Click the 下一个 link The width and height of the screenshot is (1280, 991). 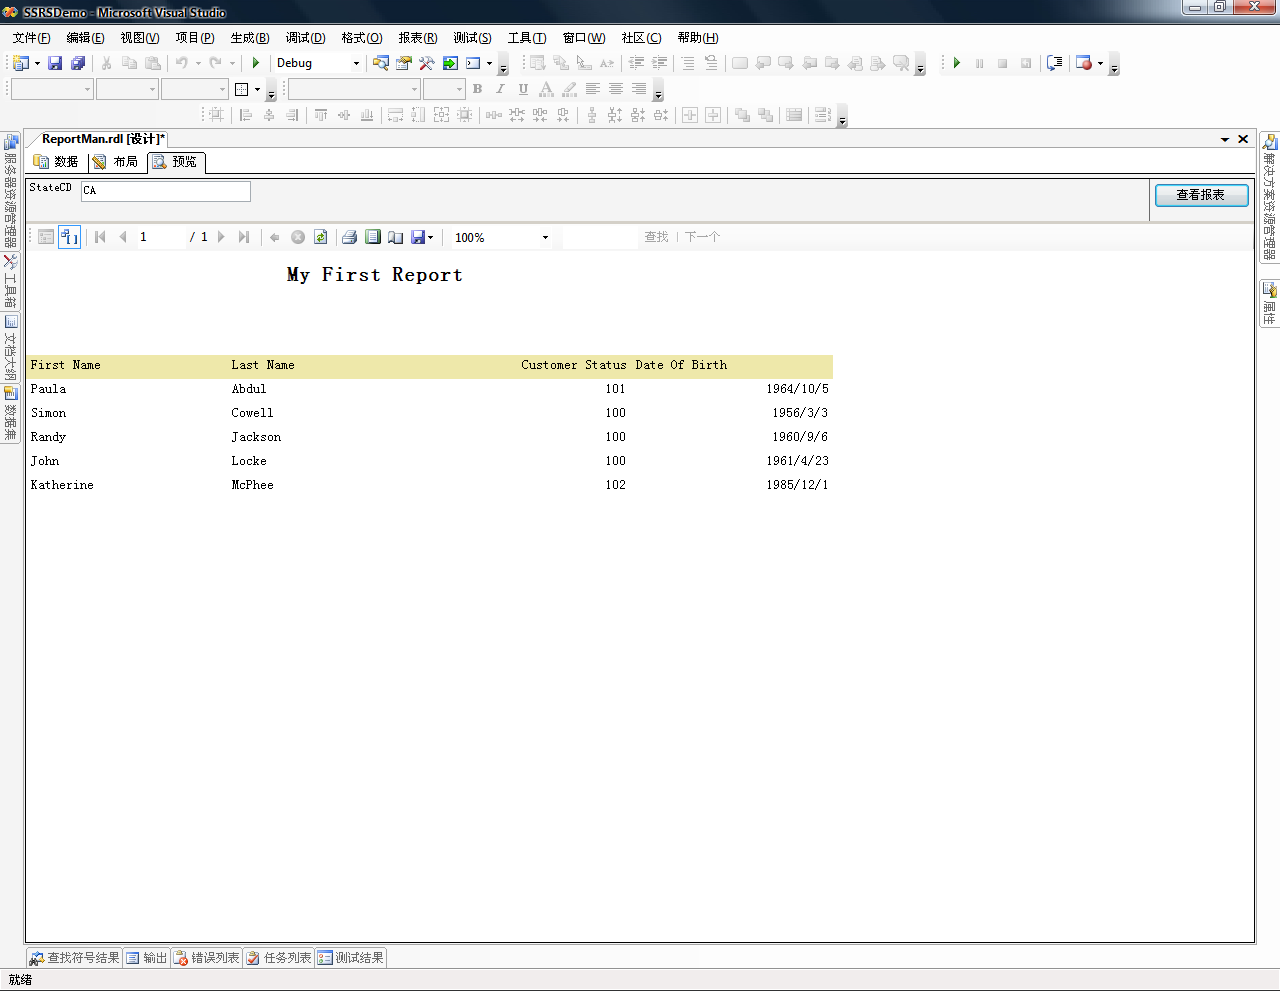702,237
